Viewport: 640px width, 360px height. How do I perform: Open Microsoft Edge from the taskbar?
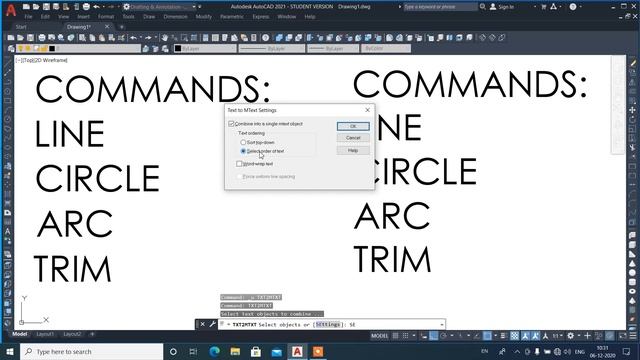(214, 351)
